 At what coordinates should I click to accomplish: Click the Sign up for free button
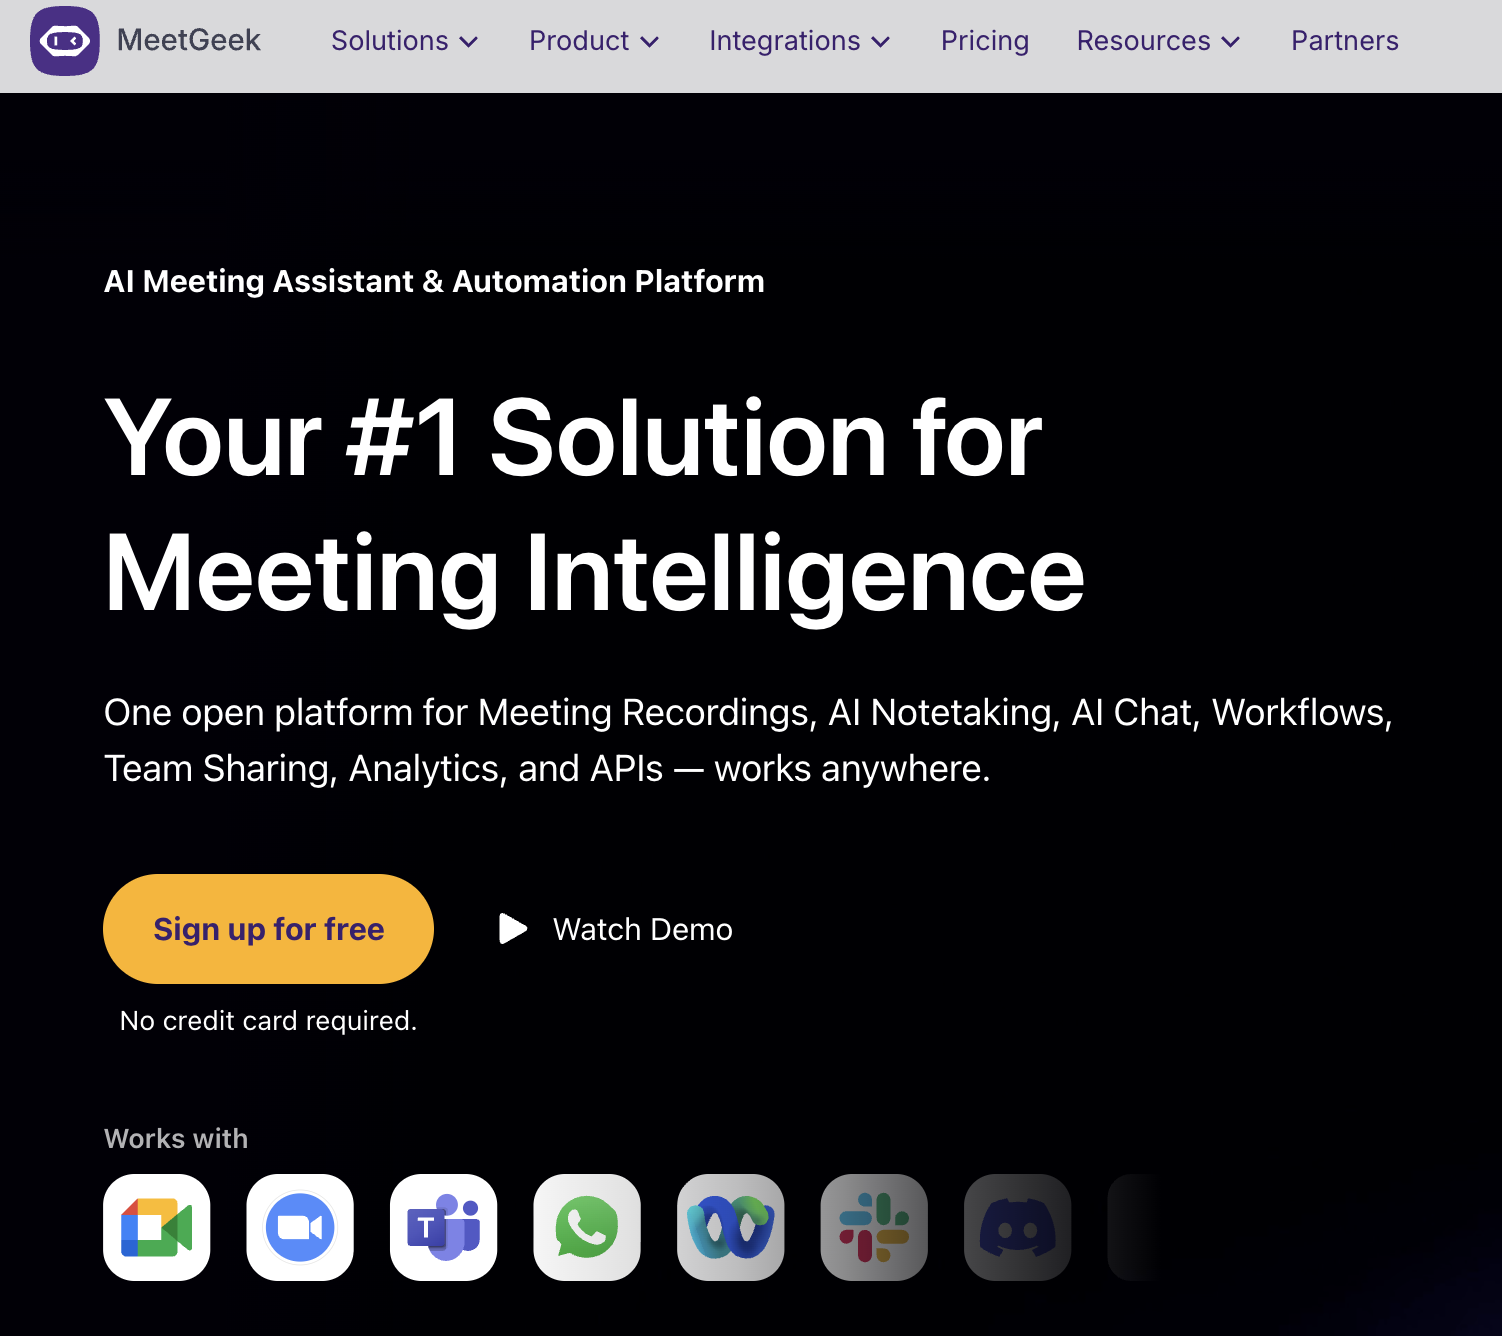coord(268,929)
